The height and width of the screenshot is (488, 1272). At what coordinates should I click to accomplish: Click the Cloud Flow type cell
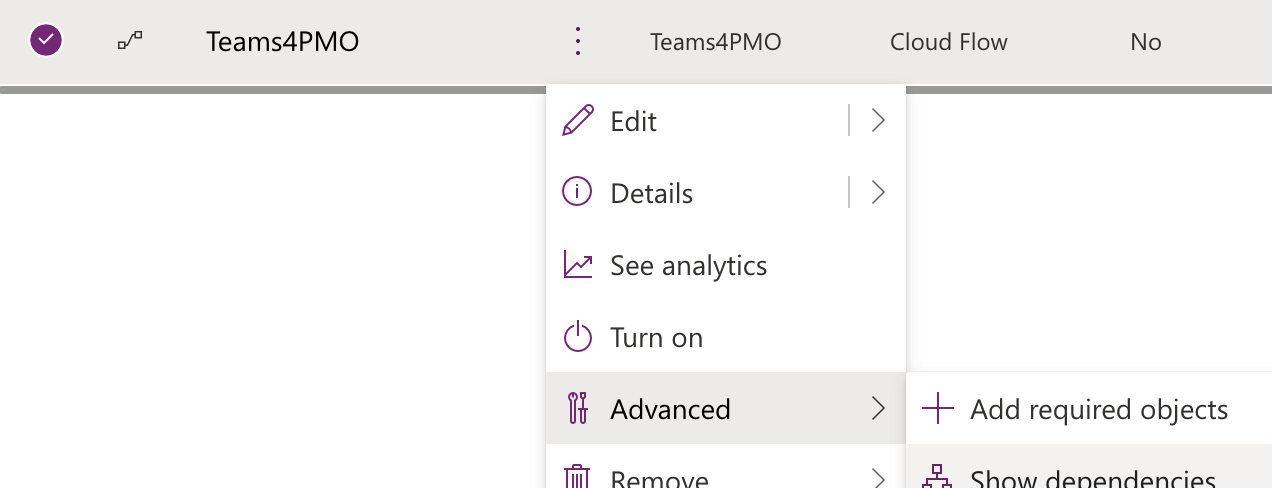[948, 42]
